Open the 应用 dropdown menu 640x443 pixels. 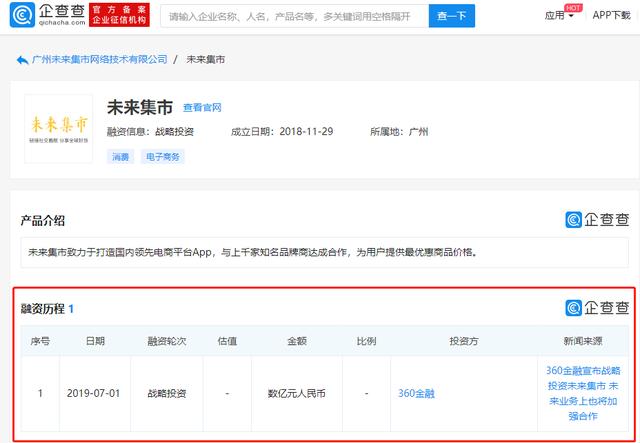[x=560, y=16]
